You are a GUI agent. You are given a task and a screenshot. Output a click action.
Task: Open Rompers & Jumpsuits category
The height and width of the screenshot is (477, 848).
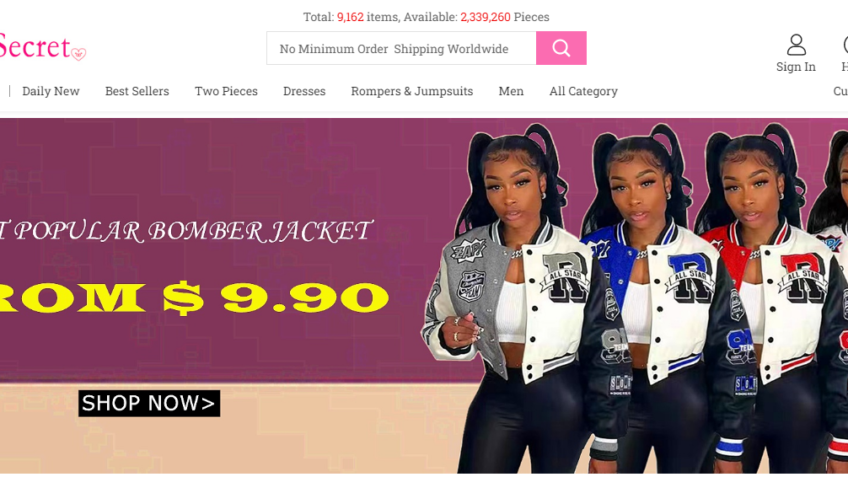tap(412, 91)
